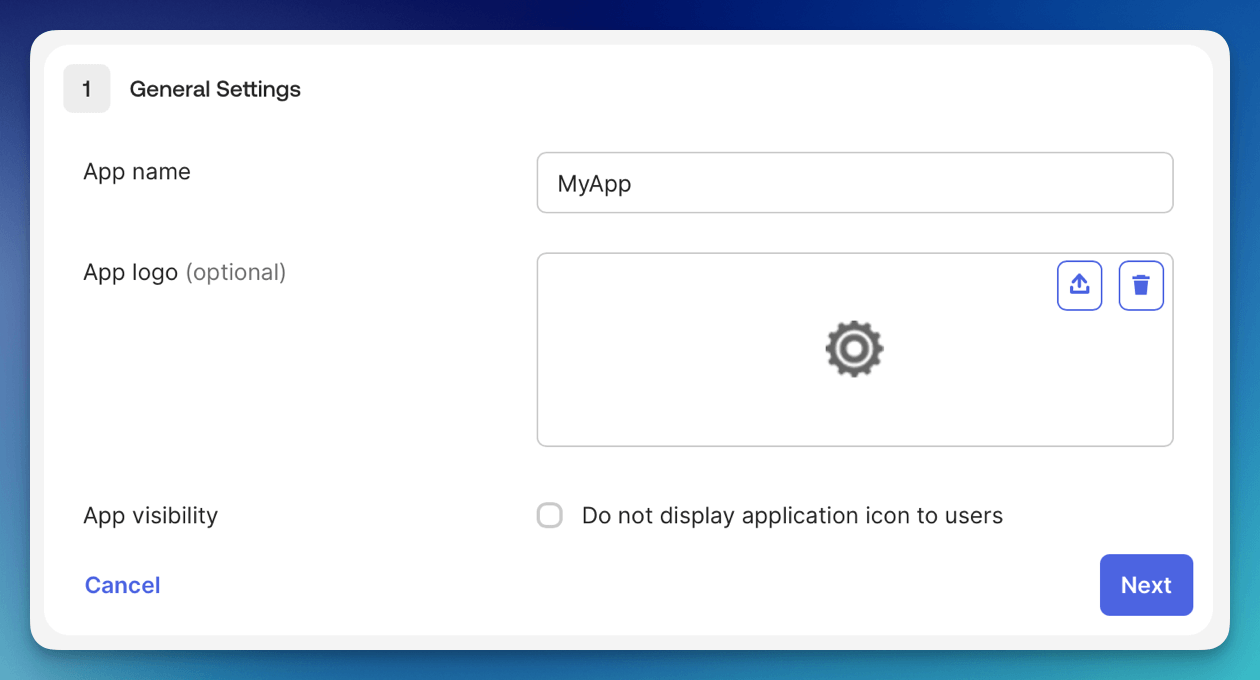This screenshot has height=680, width=1260.
Task: Proceed with the Next button
Action: [x=1146, y=585]
